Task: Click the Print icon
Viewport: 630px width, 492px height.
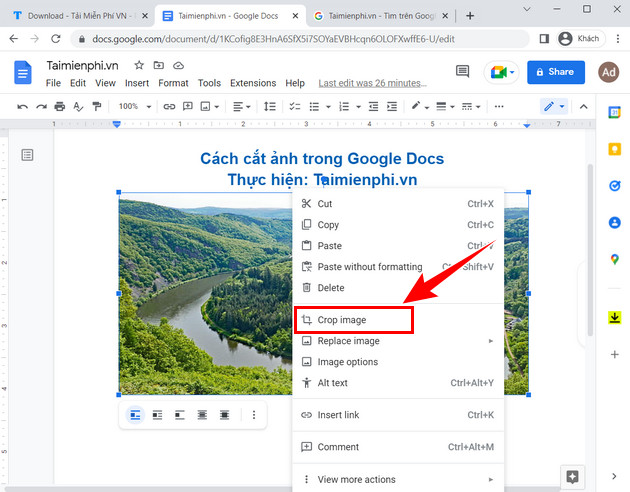Action: tap(59, 106)
